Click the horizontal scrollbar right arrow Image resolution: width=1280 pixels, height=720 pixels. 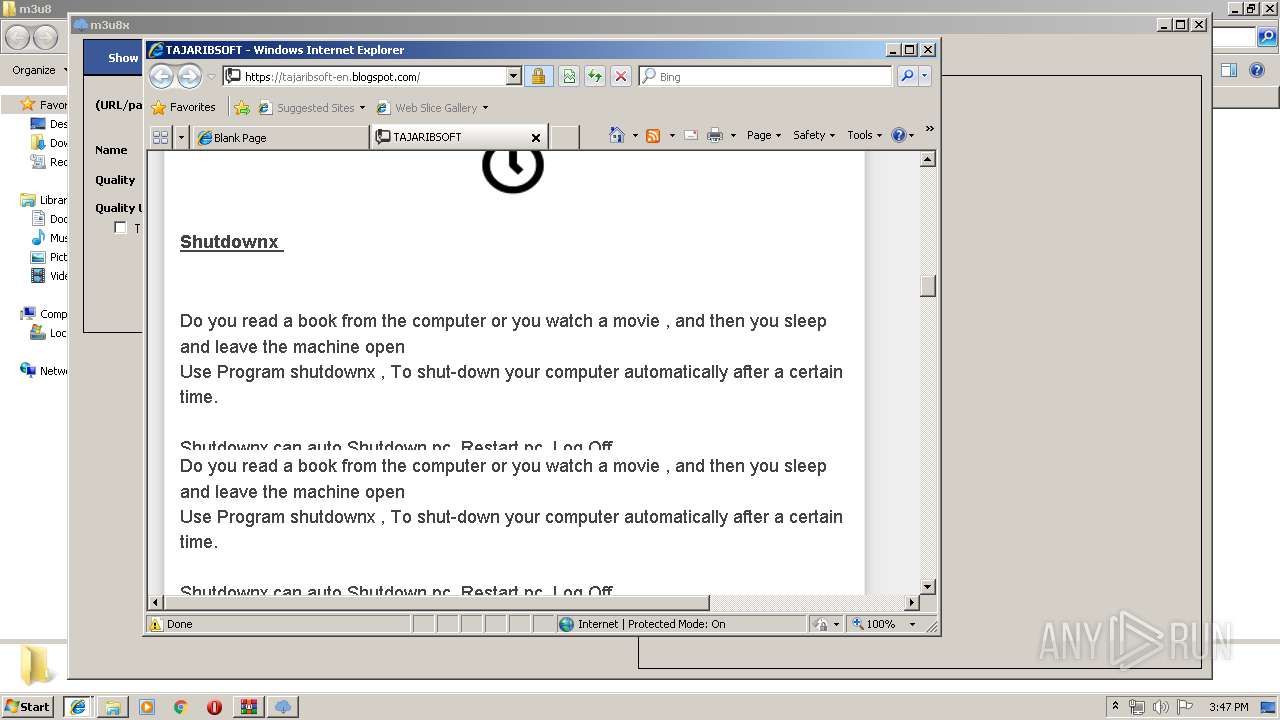click(x=911, y=602)
